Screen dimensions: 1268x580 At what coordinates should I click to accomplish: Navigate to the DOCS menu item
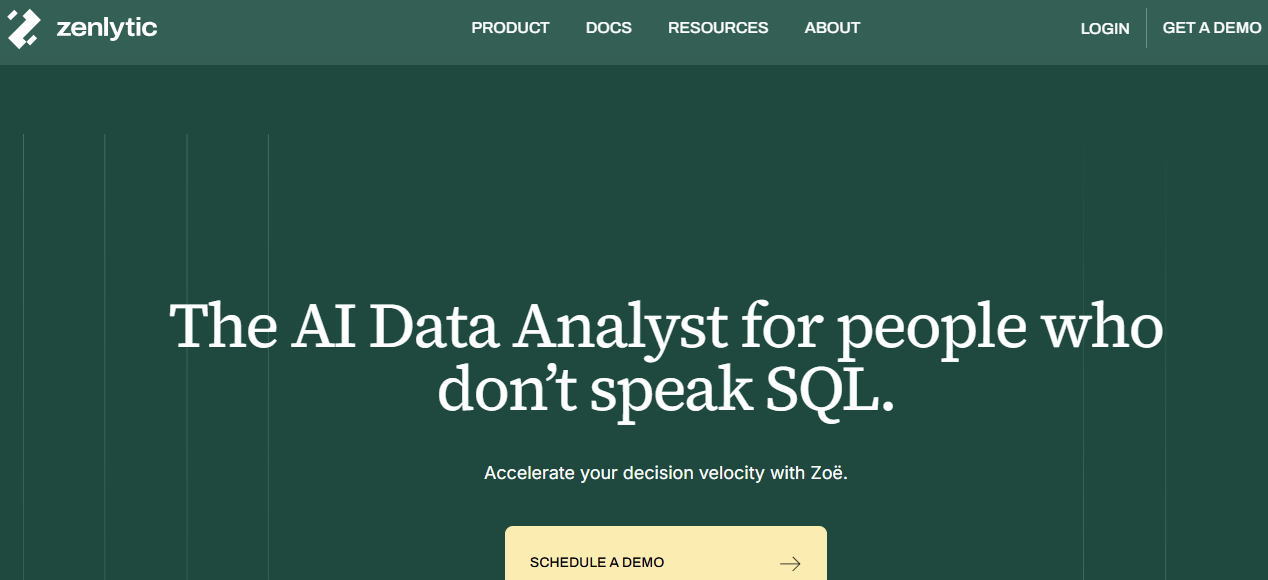[608, 28]
